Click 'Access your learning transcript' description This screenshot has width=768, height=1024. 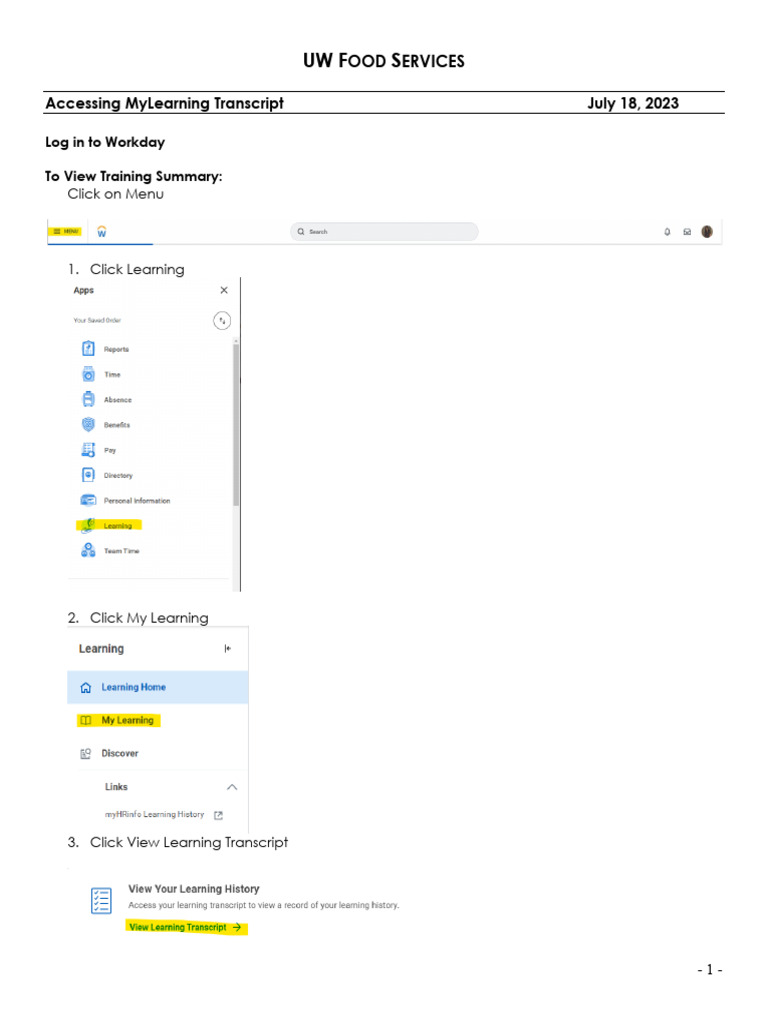[x=263, y=905]
